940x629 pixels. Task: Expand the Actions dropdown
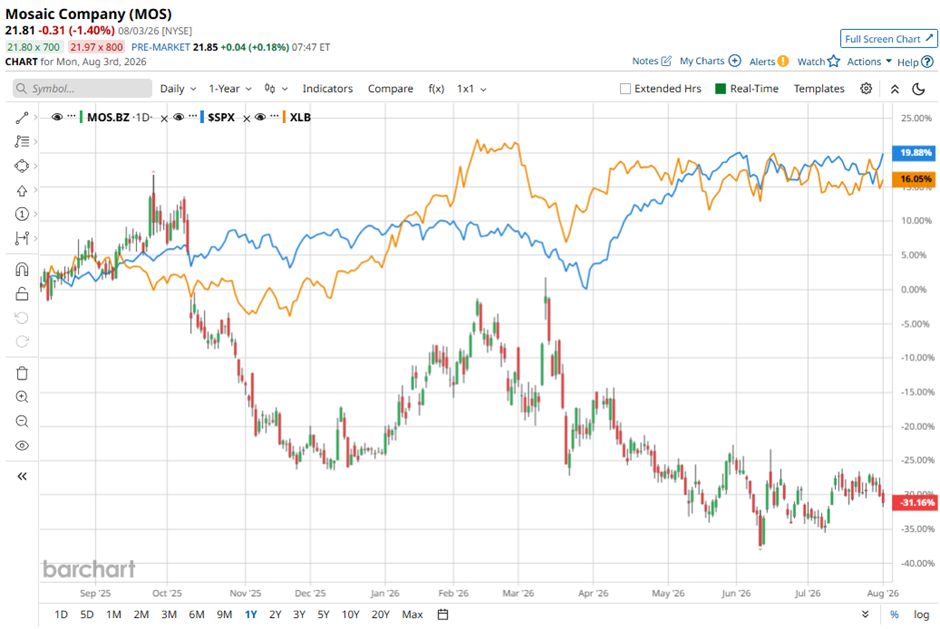pyautogui.click(x=869, y=61)
